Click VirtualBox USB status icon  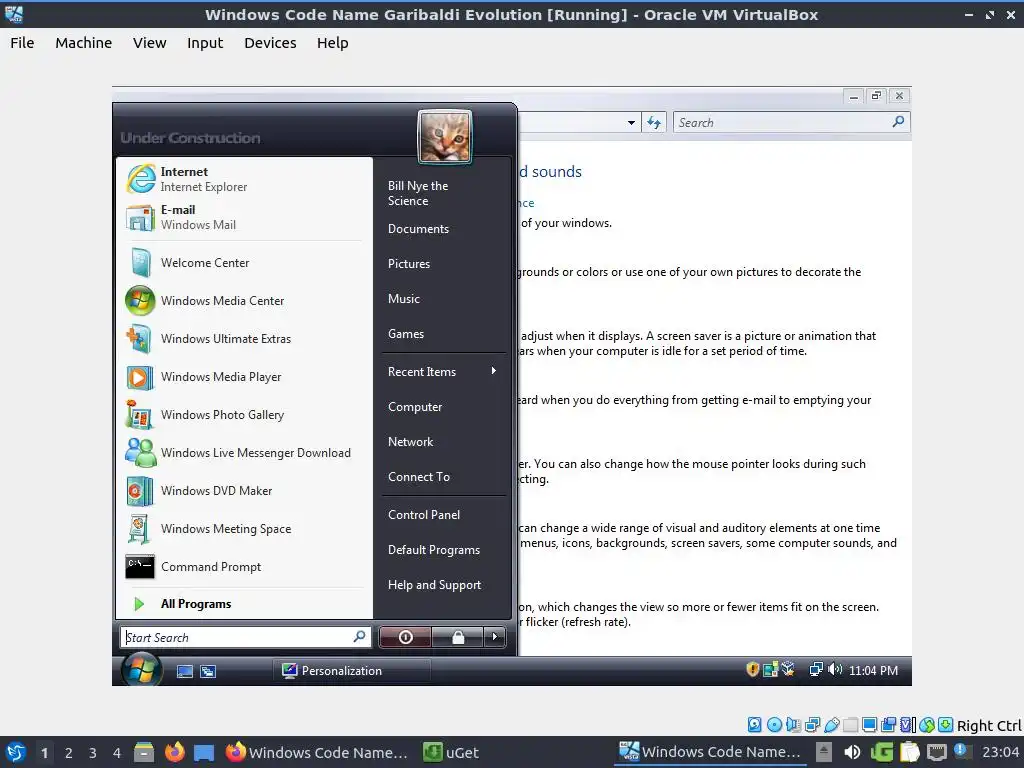(832, 724)
